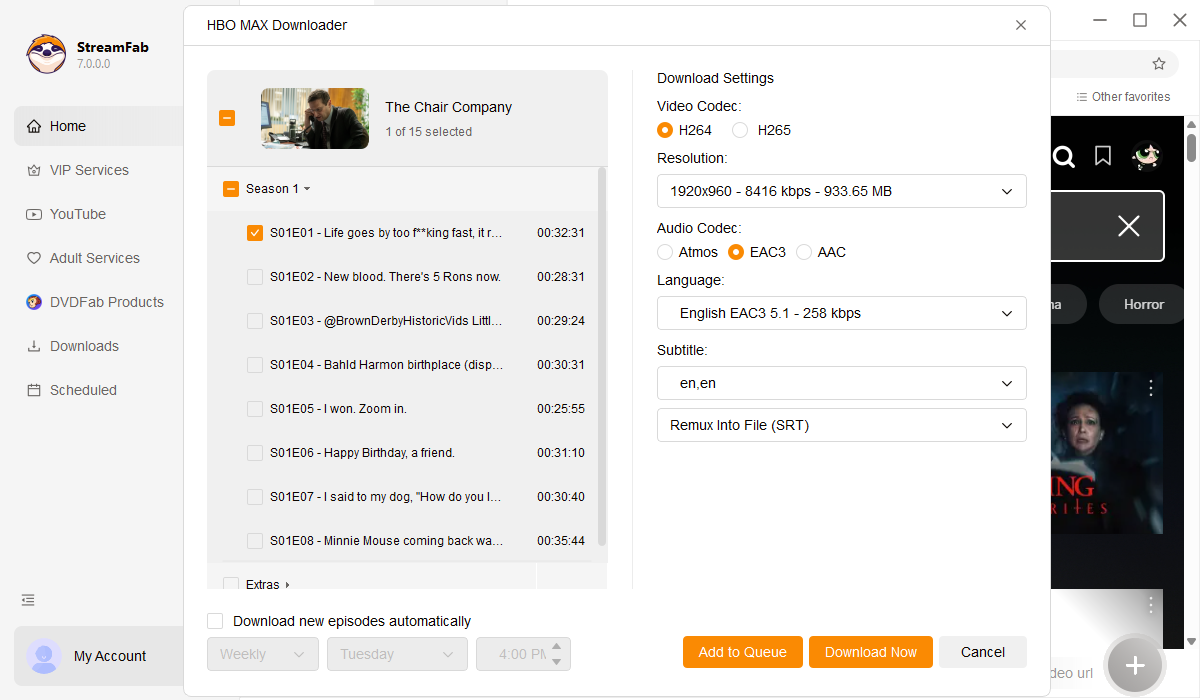Click the HBO Max search magnifier icon
Image resolution: width=1200 pixels, height=700 pixels.
point(1064,156)
